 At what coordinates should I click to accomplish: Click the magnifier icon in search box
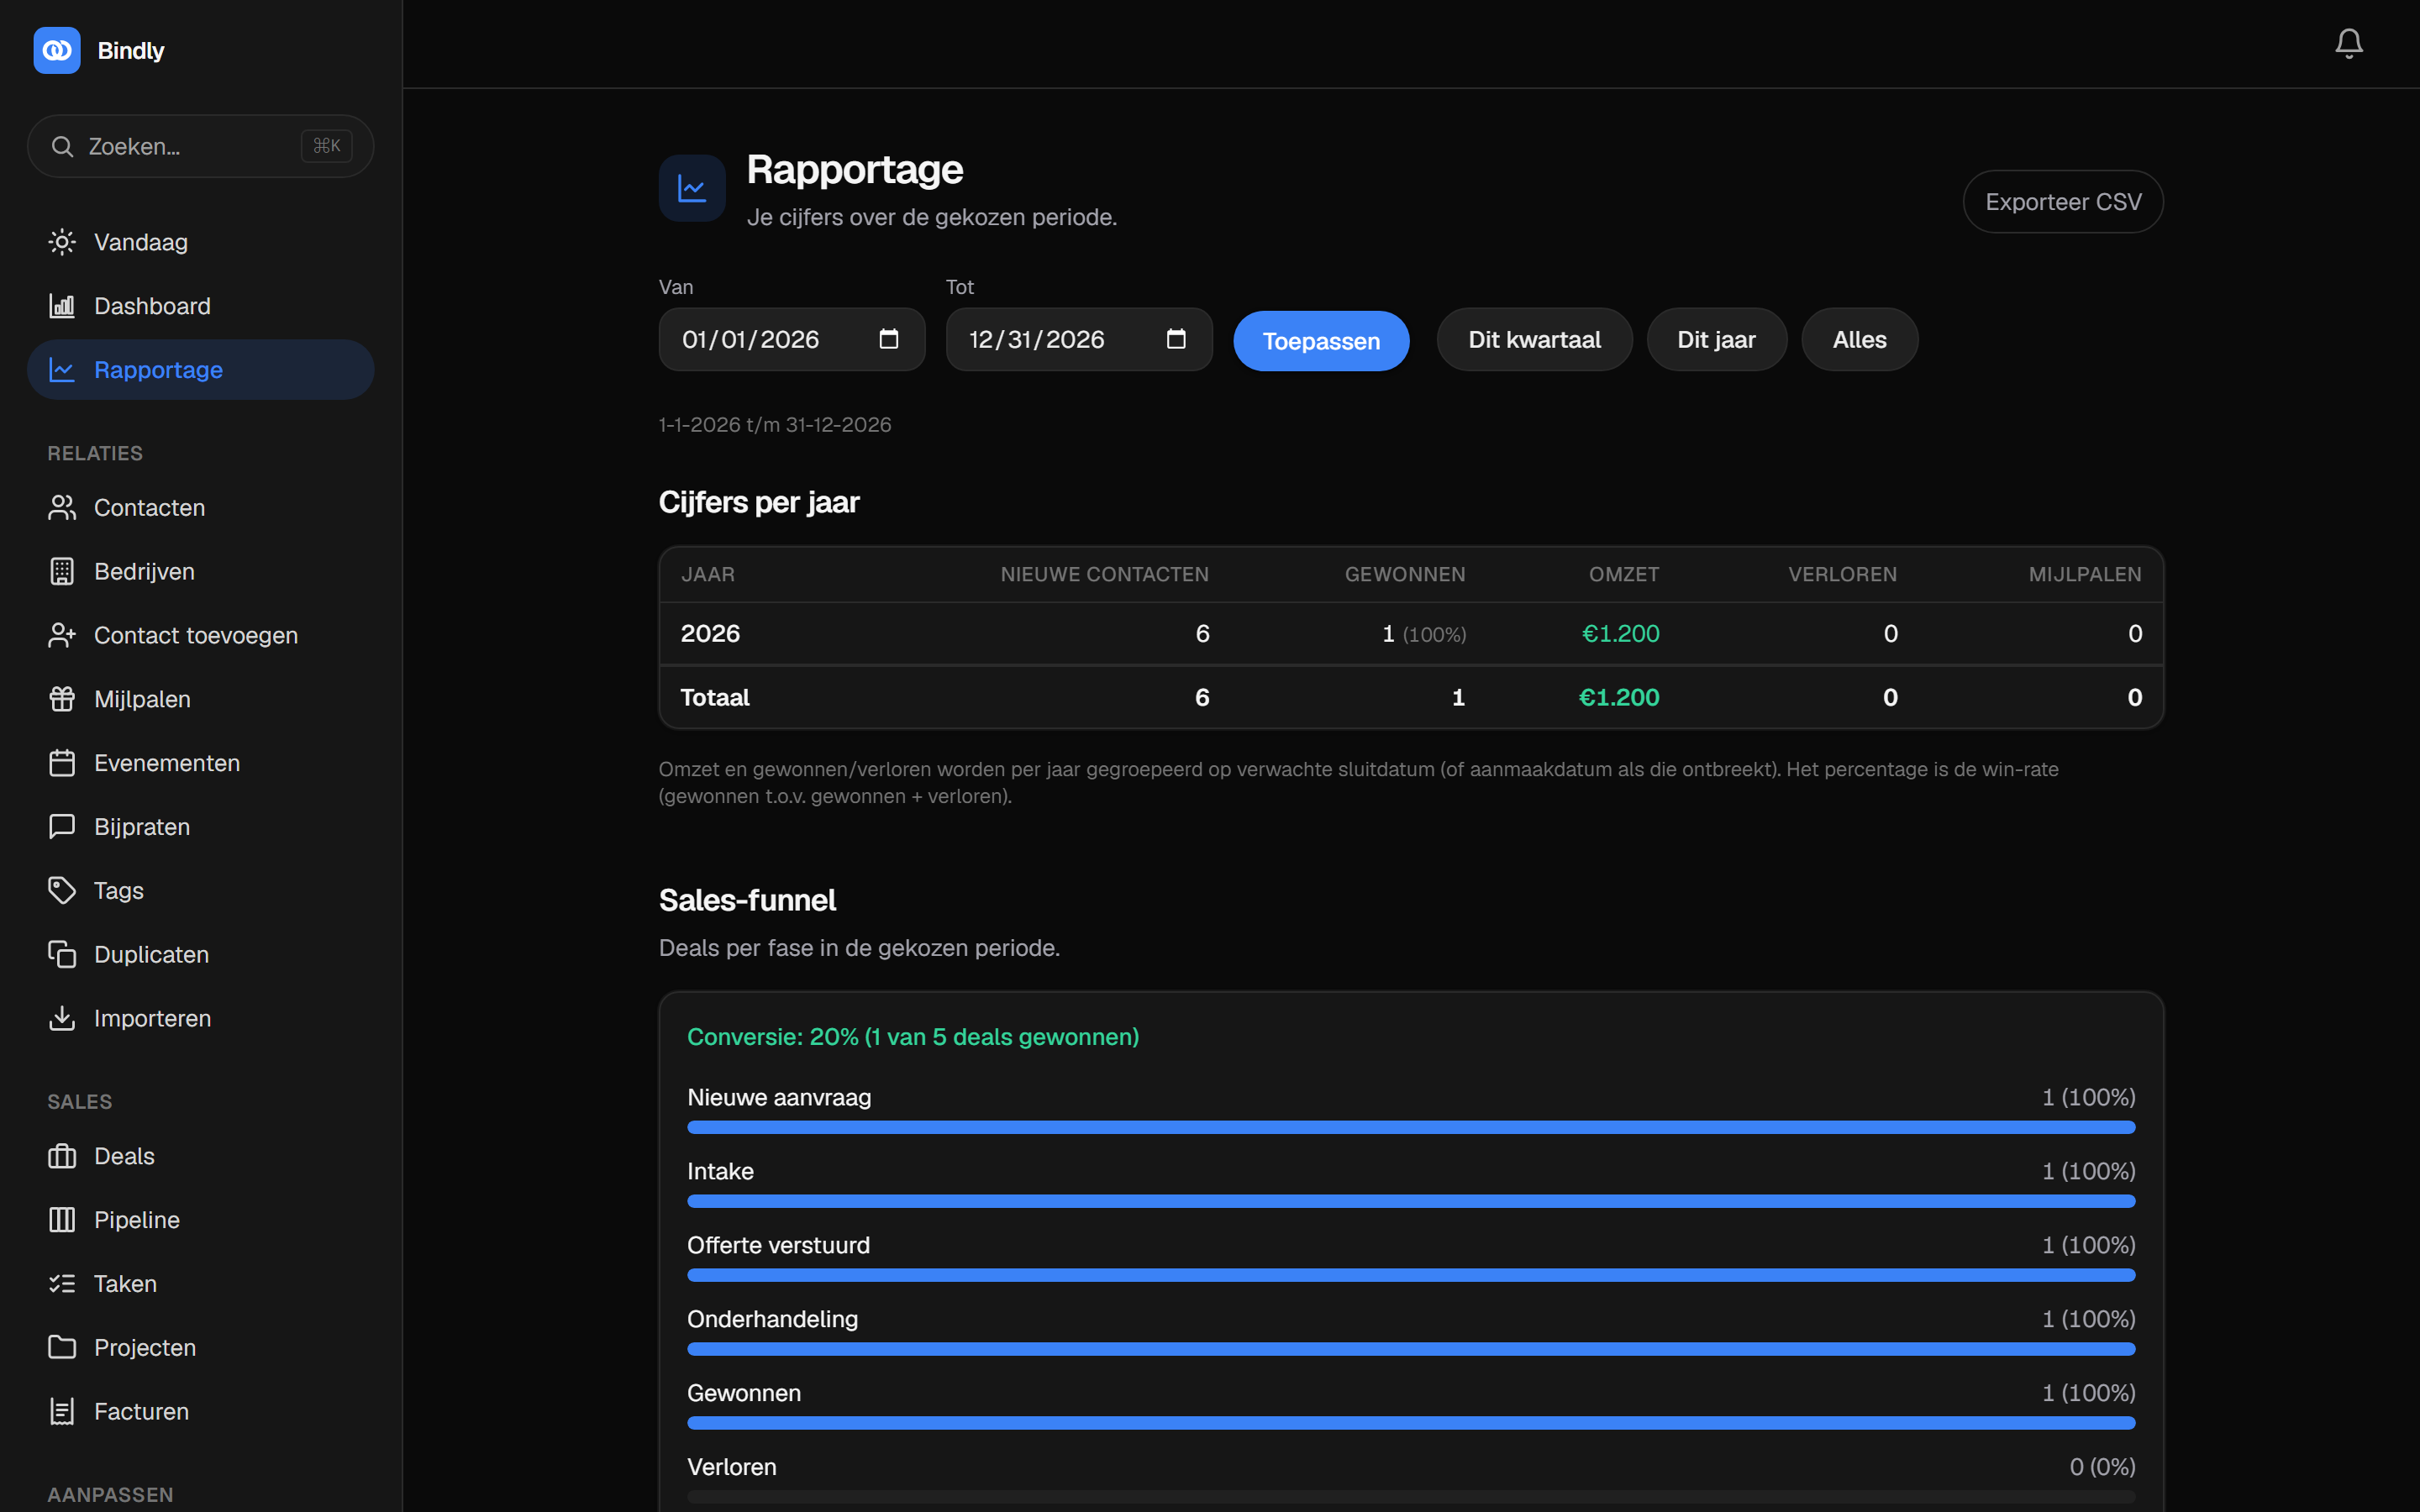pos(62,147)
